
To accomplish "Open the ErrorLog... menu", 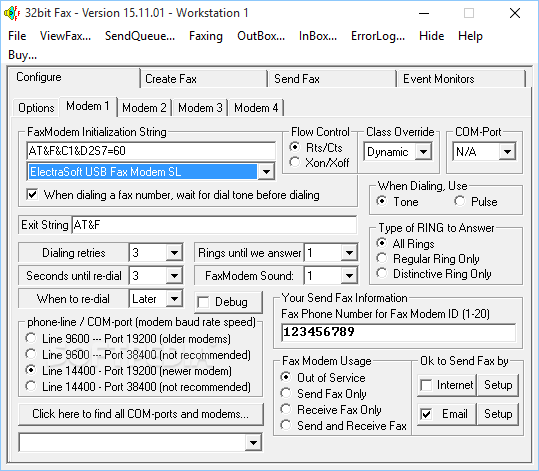I will coord(378,36).
